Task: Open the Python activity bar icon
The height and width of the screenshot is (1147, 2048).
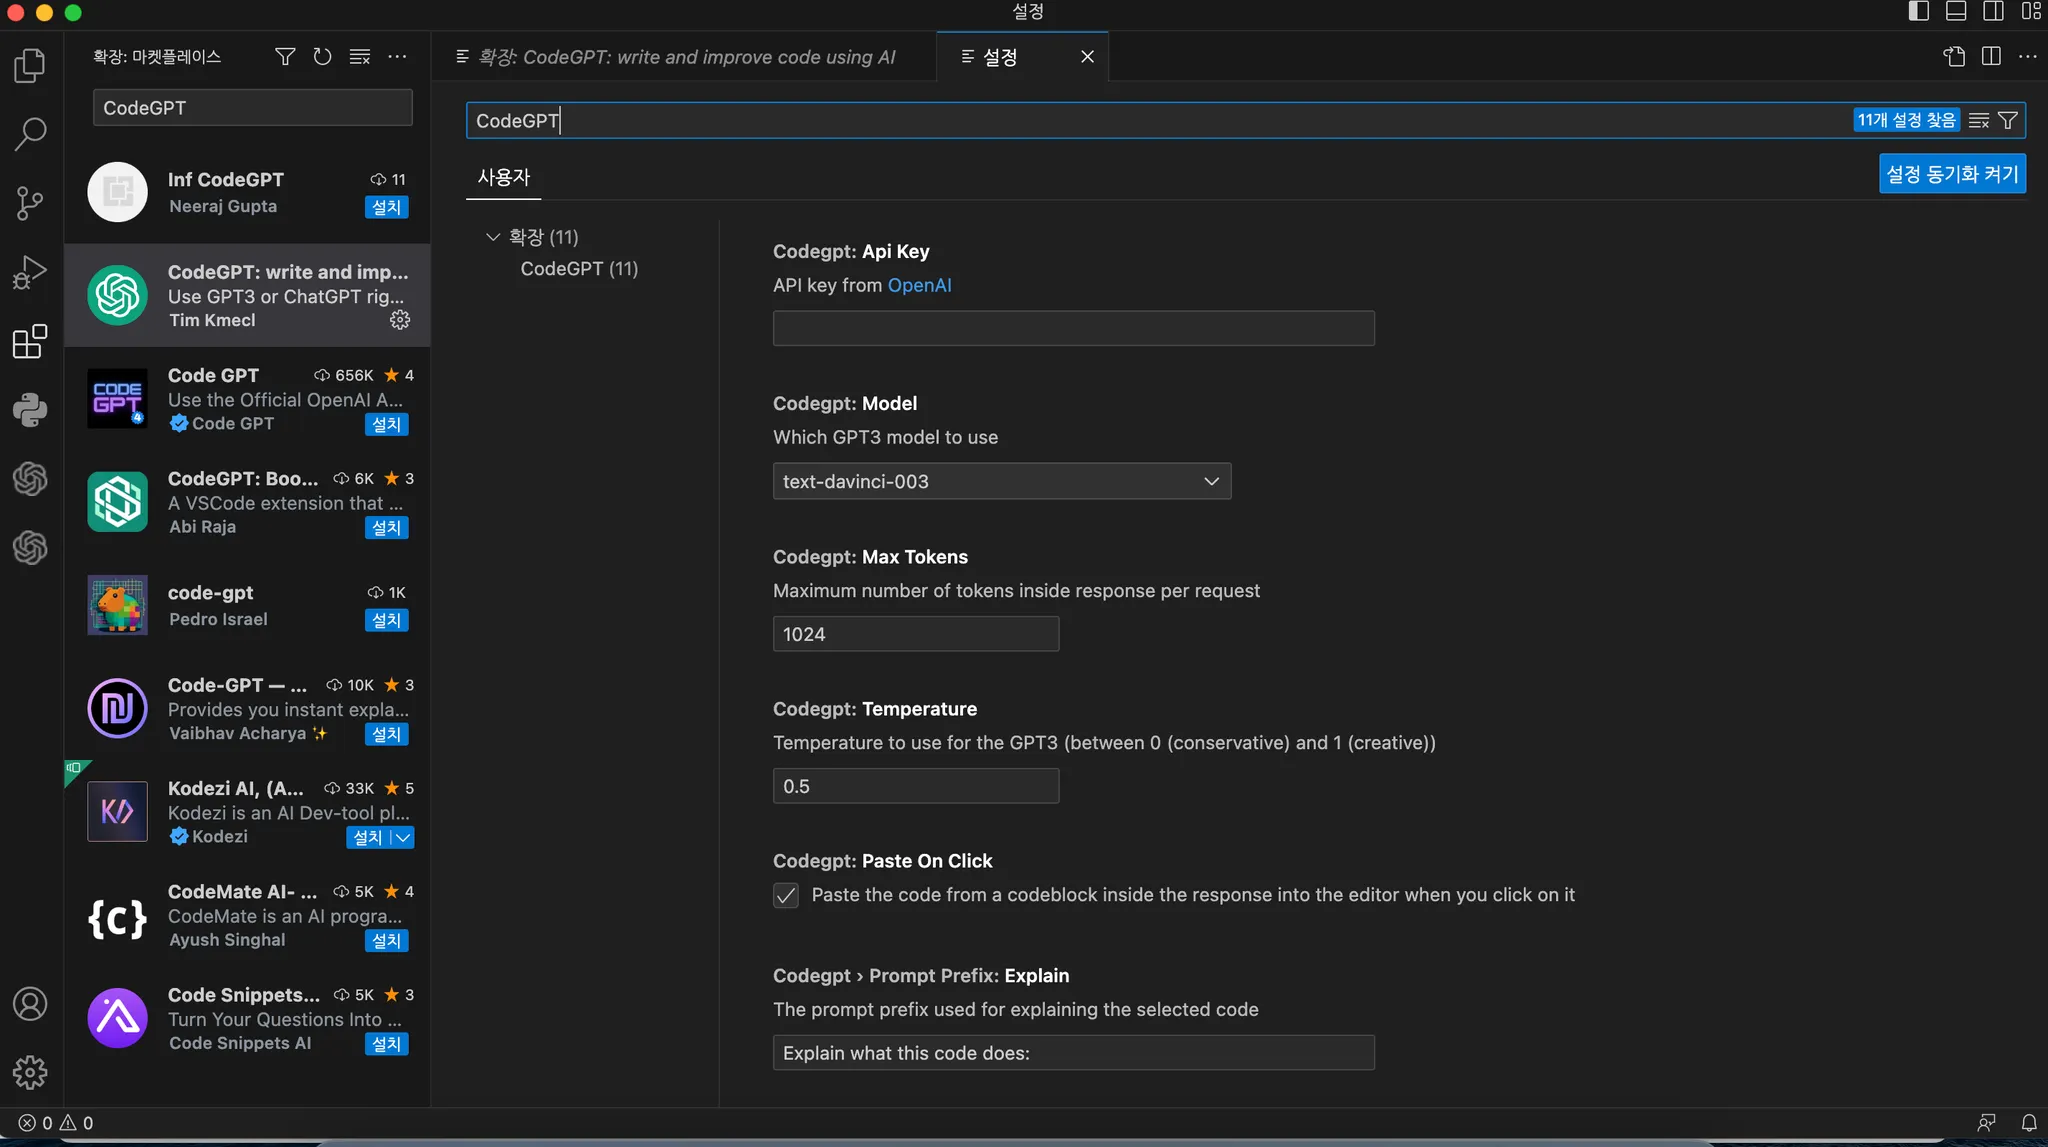Action: [30, 409]
